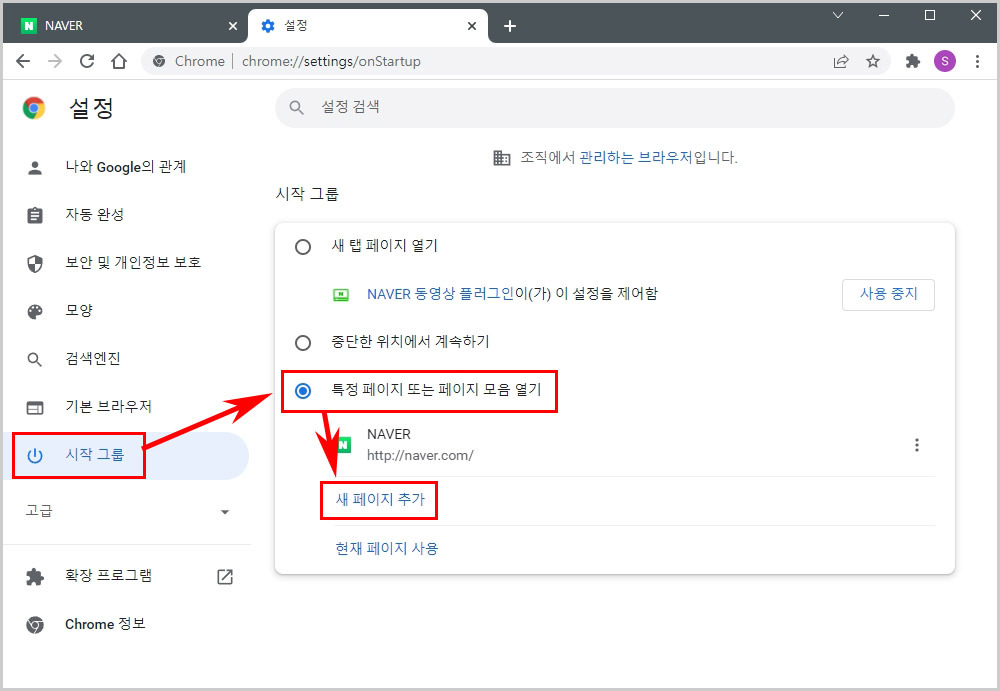Screen dimensions: 1000x691
Task: Click the forward navigation arrow
Action: click(x=55, y=61)
